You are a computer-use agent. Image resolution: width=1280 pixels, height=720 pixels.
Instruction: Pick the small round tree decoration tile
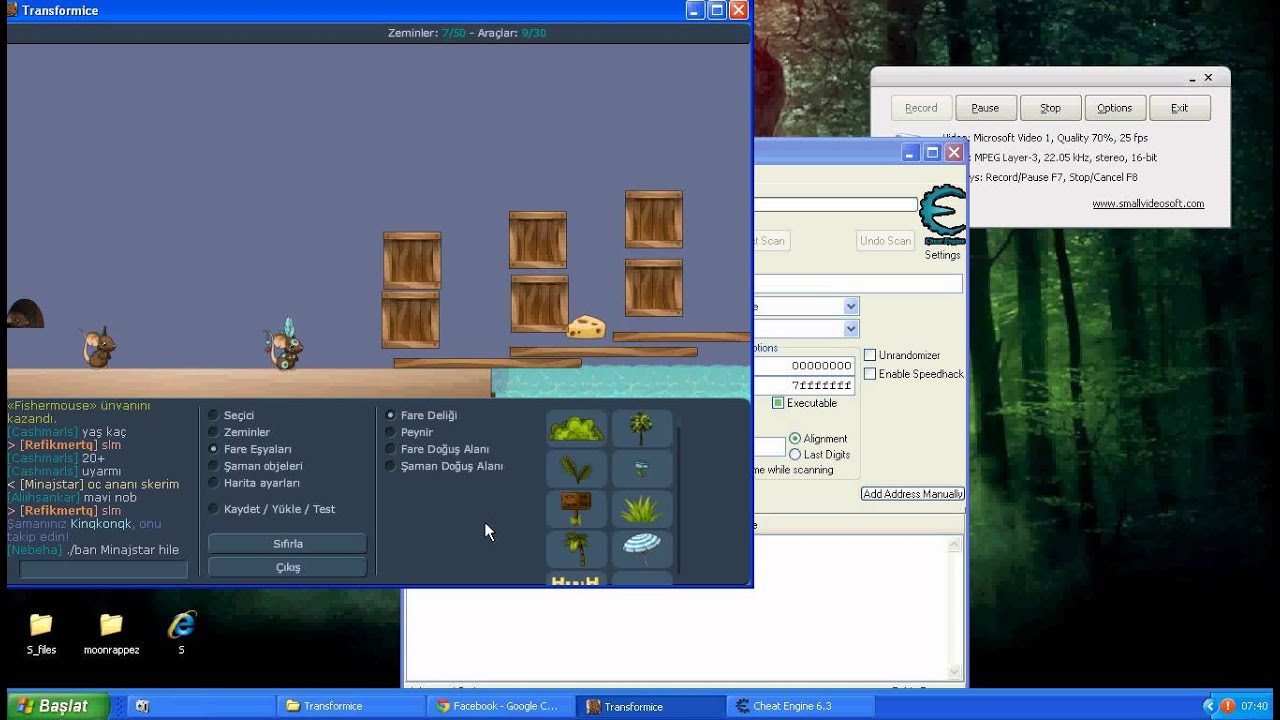(x=642, y=428)
